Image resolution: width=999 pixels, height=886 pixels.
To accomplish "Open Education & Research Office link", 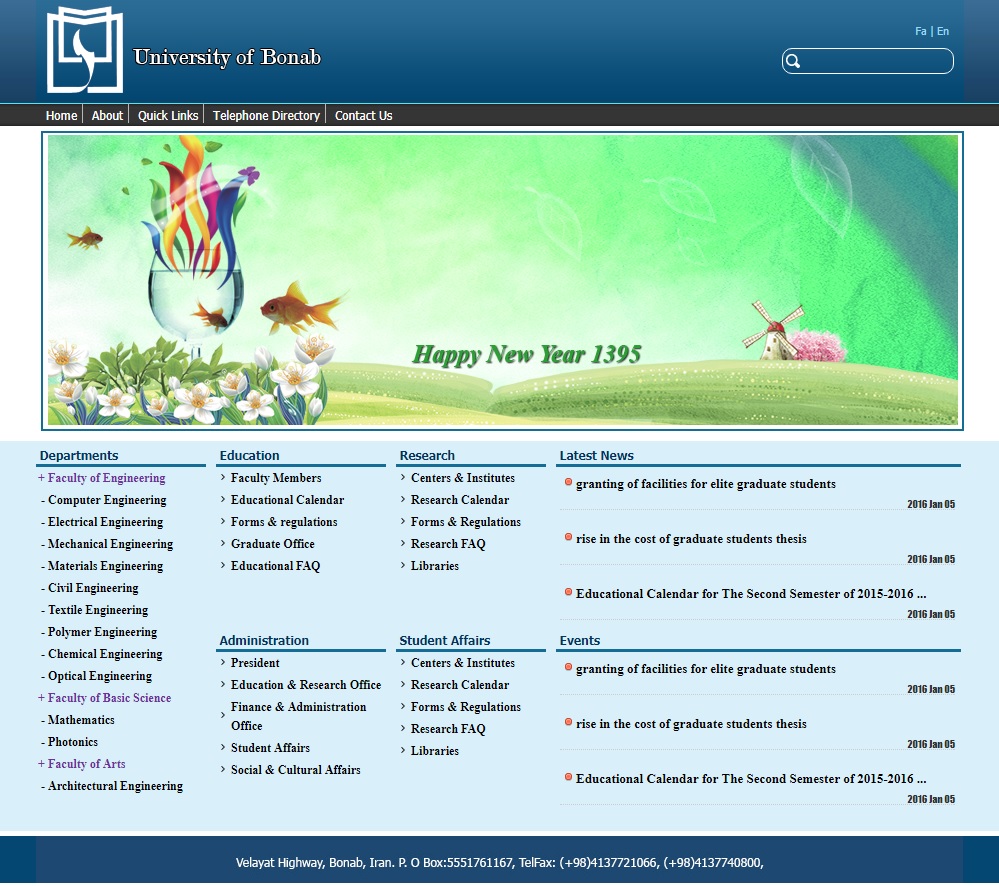I will pos(306,685).
